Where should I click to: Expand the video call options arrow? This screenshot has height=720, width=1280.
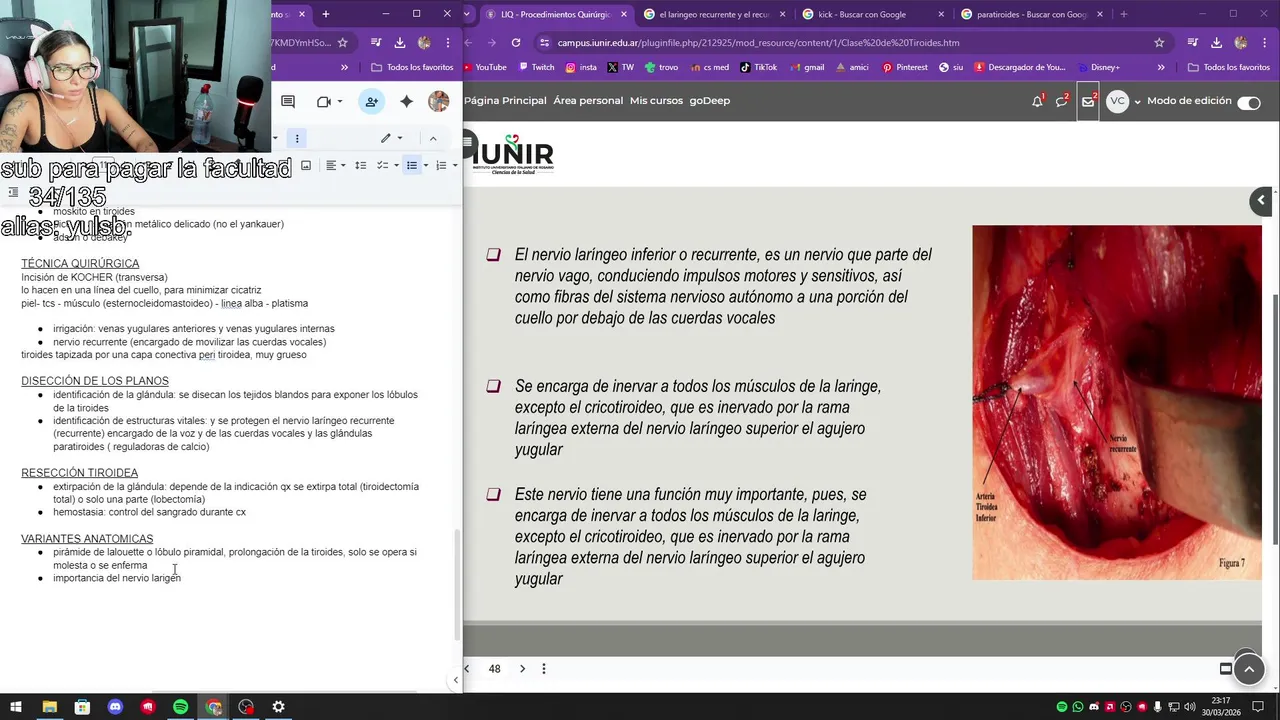tap(340, 102)
